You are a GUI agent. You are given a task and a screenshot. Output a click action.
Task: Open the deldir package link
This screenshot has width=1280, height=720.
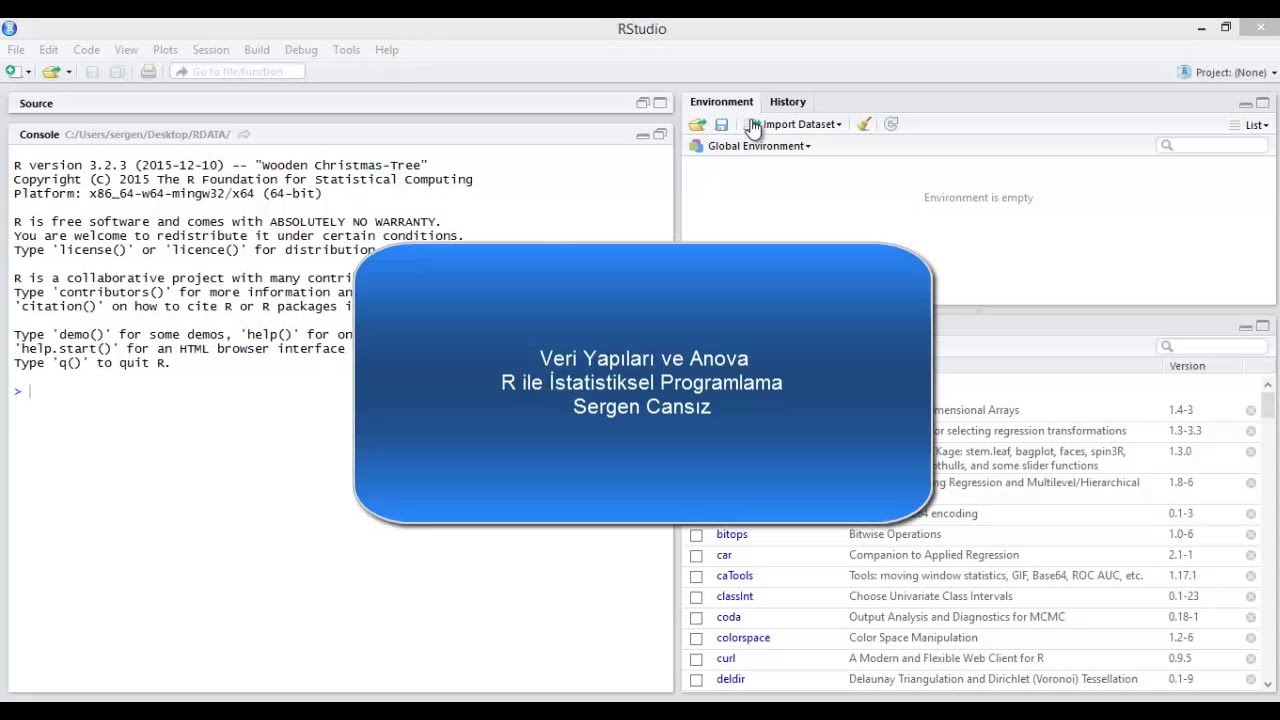pos(731,680)
